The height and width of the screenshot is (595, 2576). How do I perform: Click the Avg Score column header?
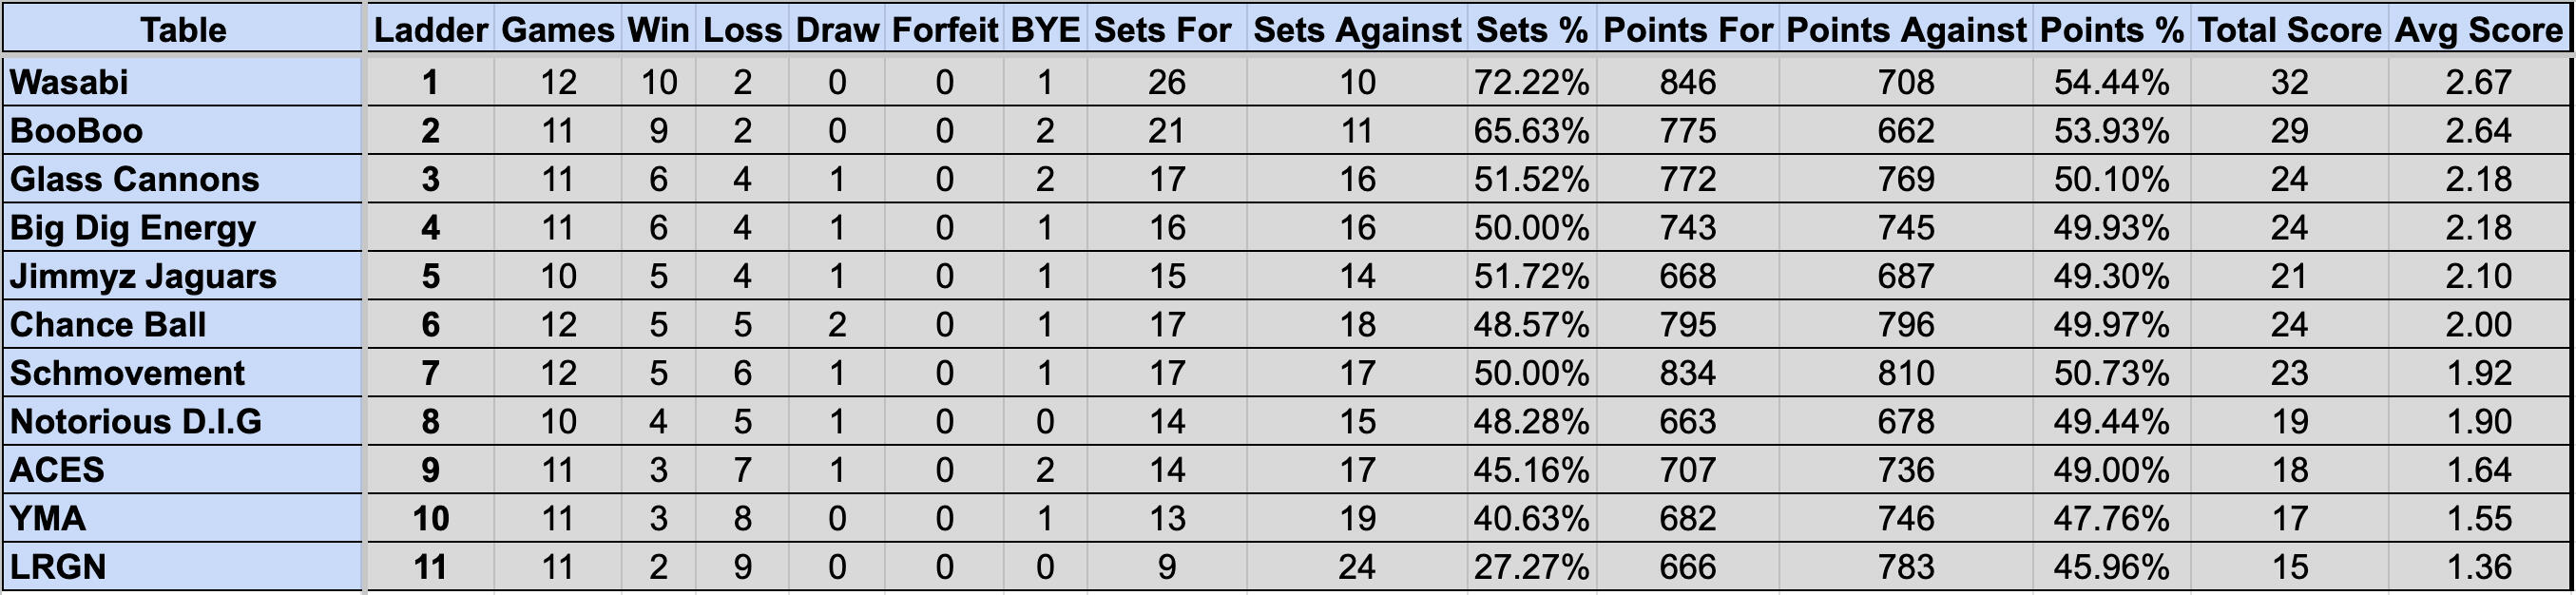pyautogui.click(x=2479, y=29)
